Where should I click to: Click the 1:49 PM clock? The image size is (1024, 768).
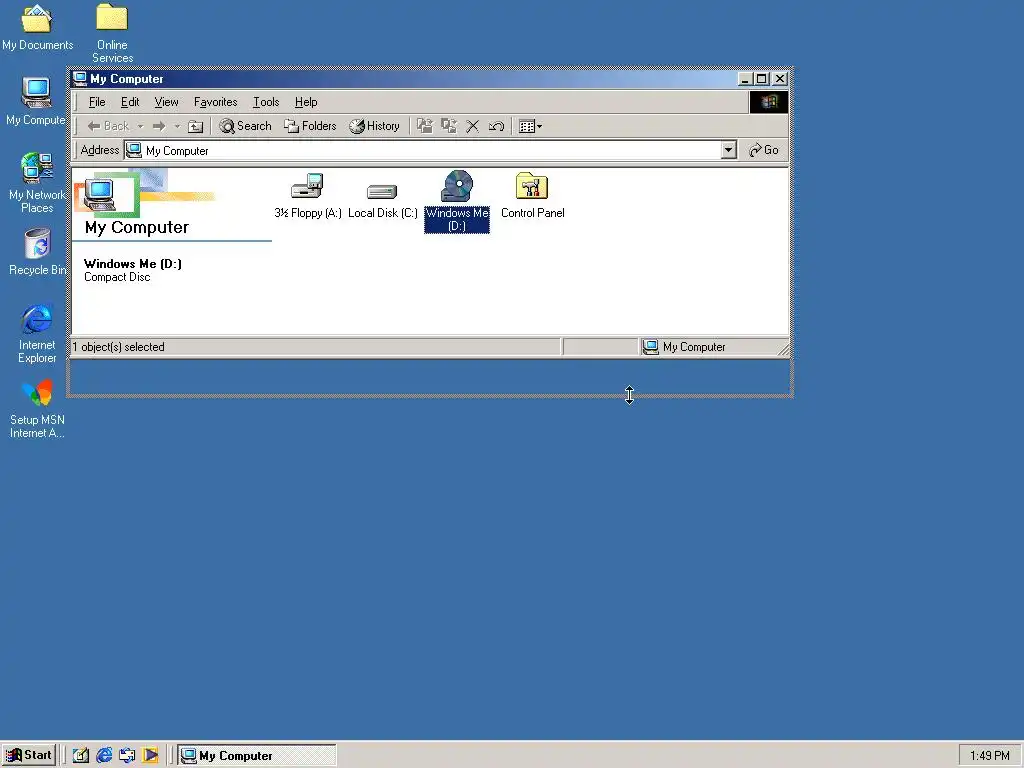(x=989, y=756)
